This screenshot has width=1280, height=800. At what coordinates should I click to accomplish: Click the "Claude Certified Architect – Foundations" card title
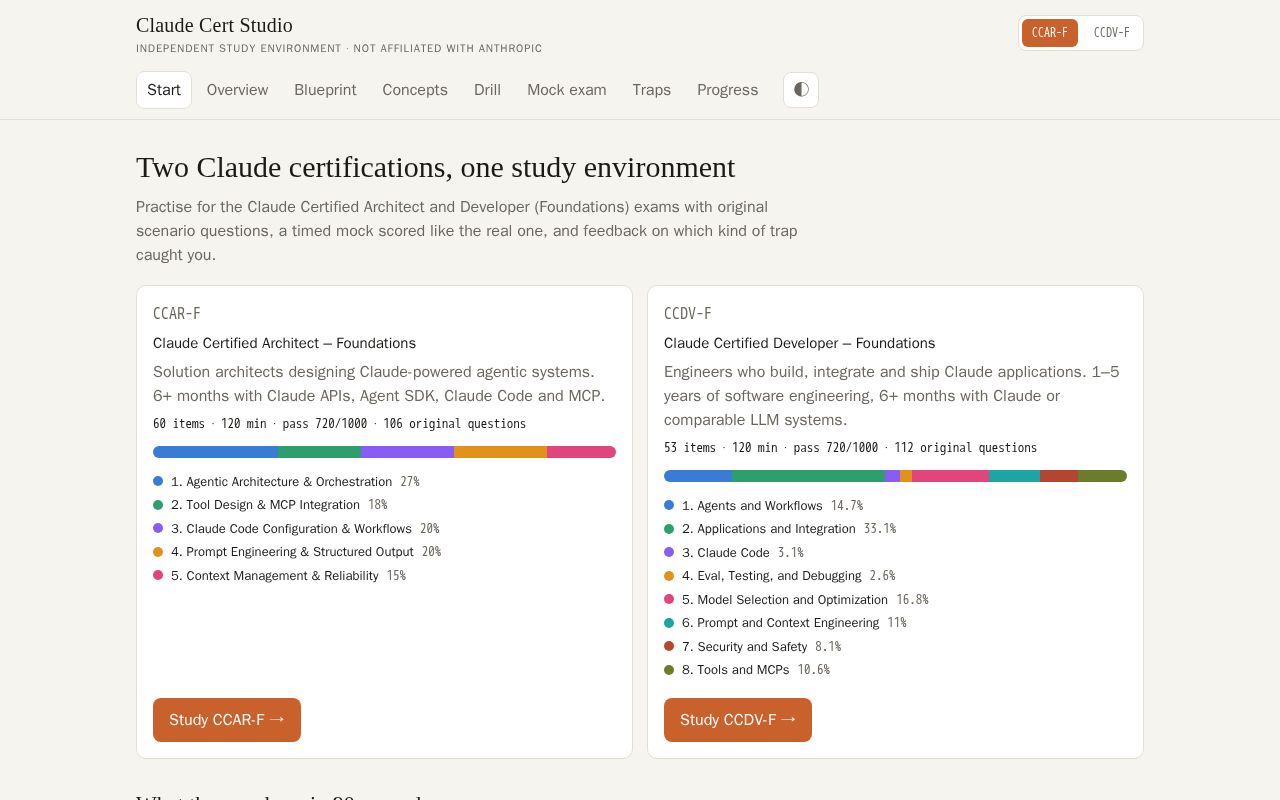pos(284,343)
